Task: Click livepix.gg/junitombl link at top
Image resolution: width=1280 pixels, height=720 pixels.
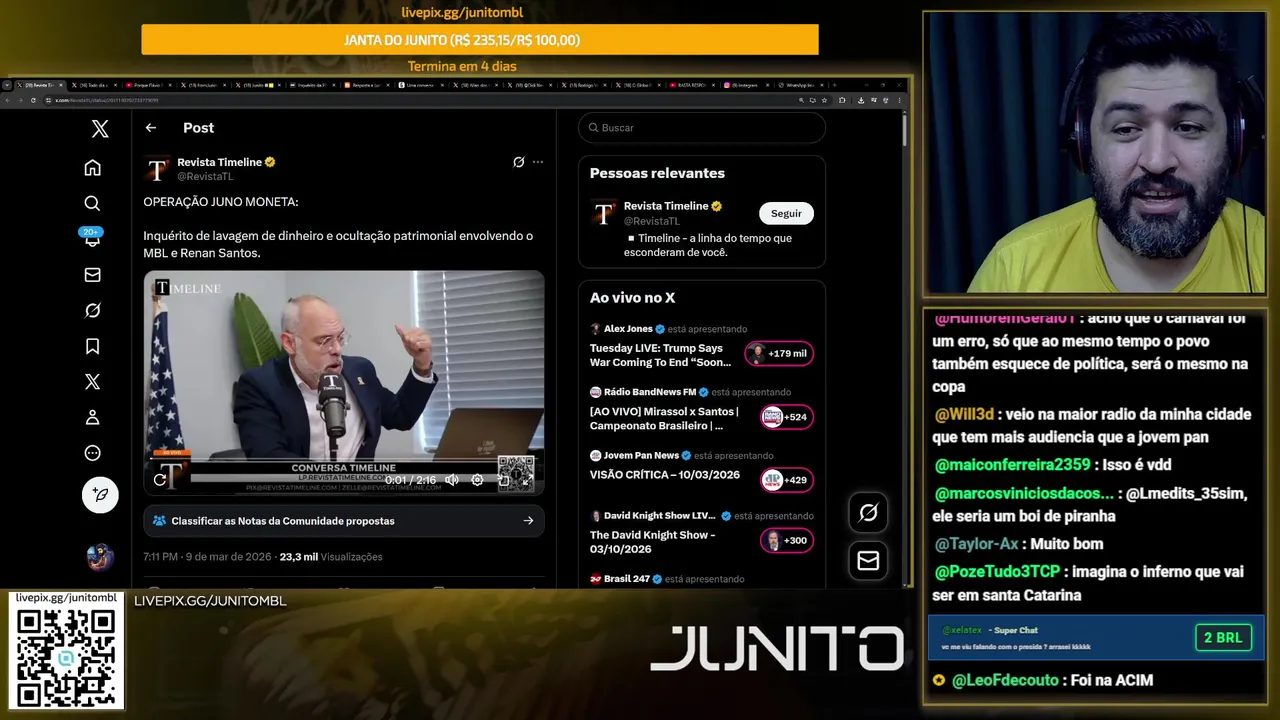Action: [x=462, y=12]
